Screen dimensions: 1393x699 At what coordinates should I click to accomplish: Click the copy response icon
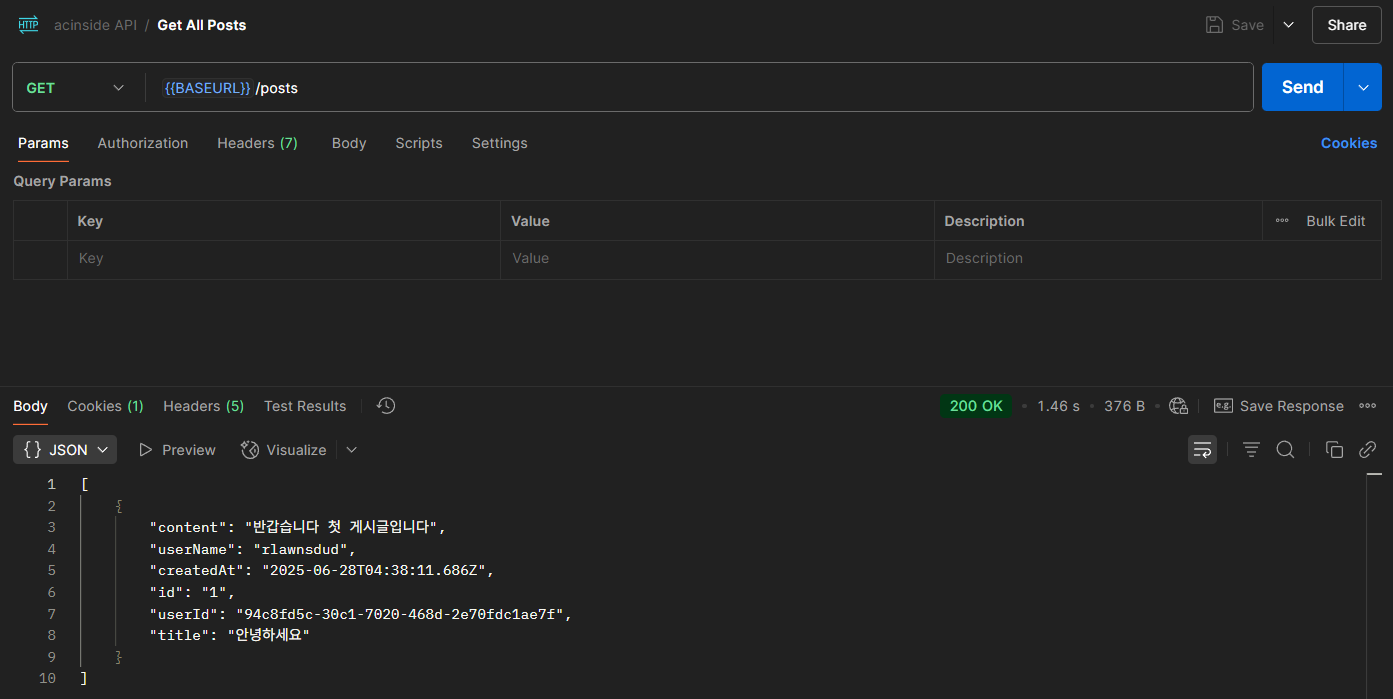[1334, 450]
